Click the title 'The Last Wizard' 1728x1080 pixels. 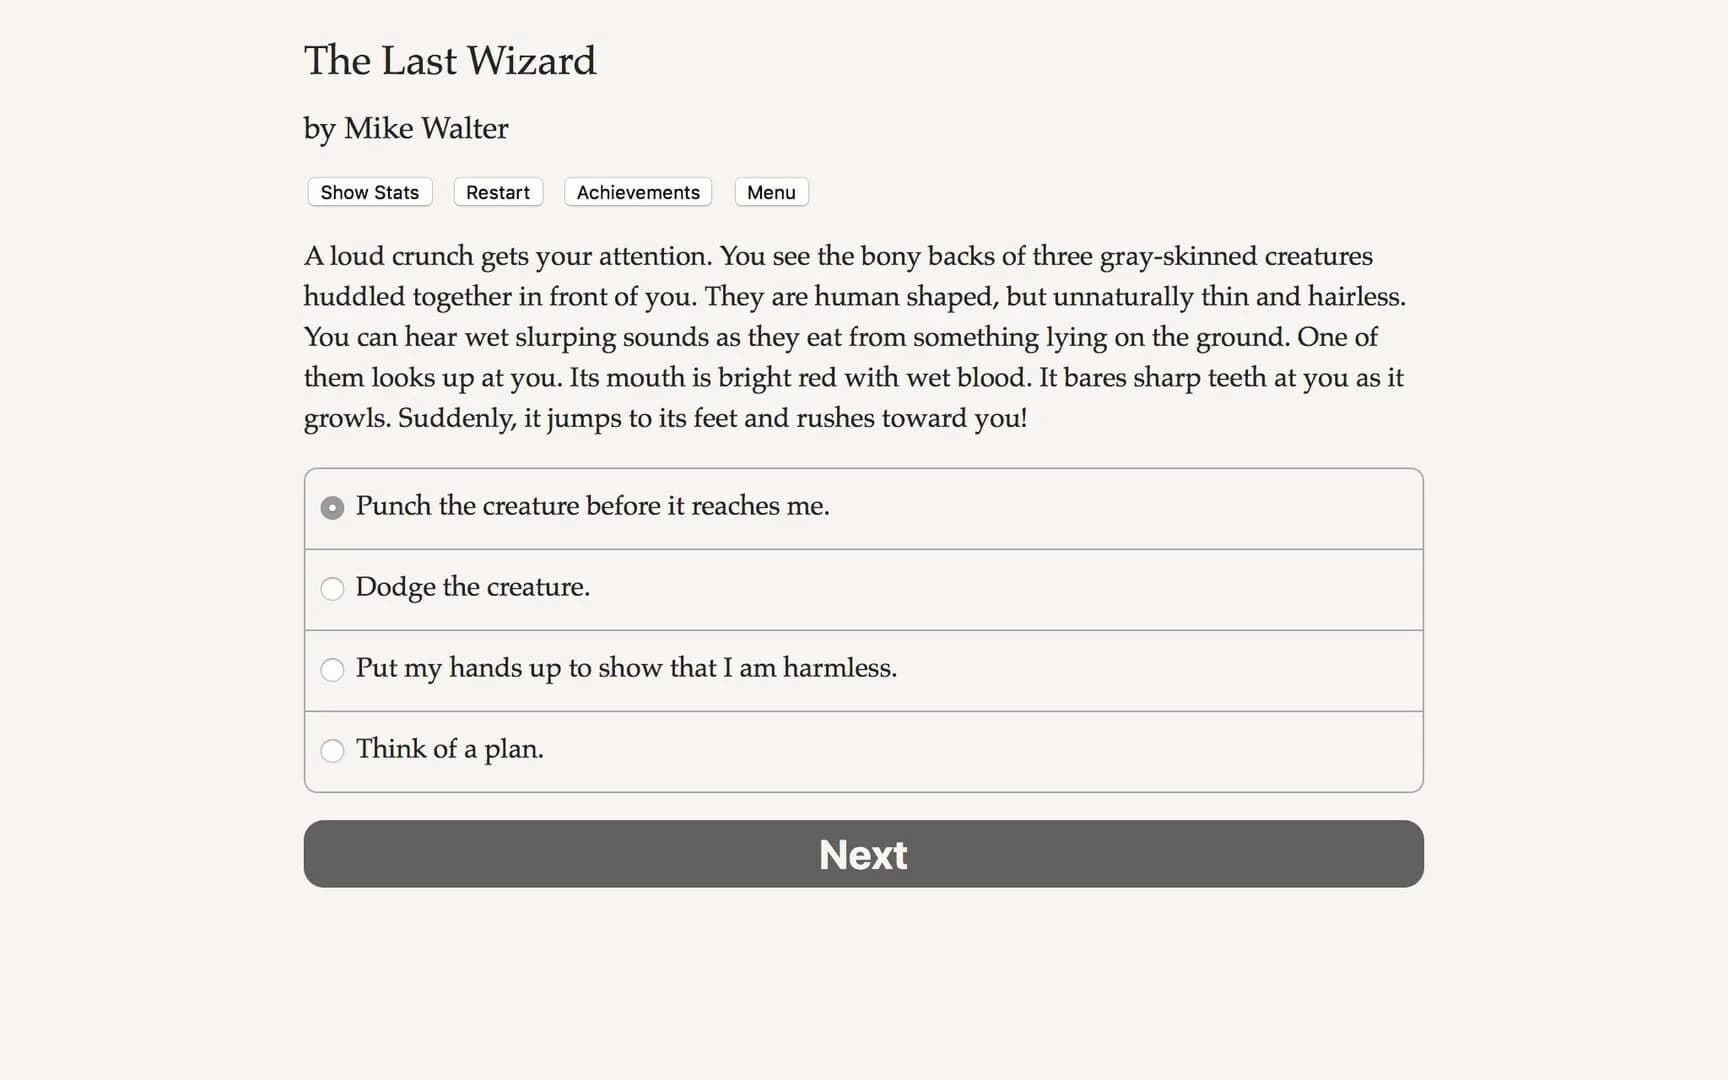[450, 61]
